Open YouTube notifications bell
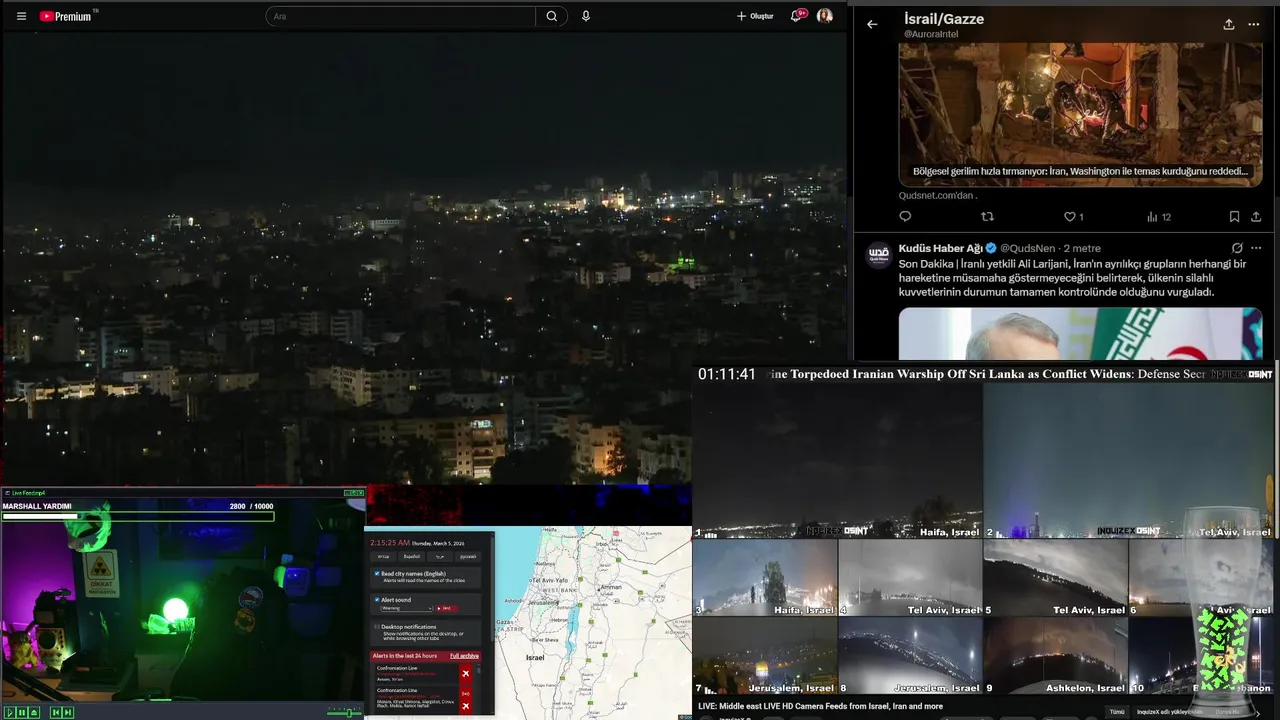1280x720 pixels. pyautogui.click(x=797, y=16)
